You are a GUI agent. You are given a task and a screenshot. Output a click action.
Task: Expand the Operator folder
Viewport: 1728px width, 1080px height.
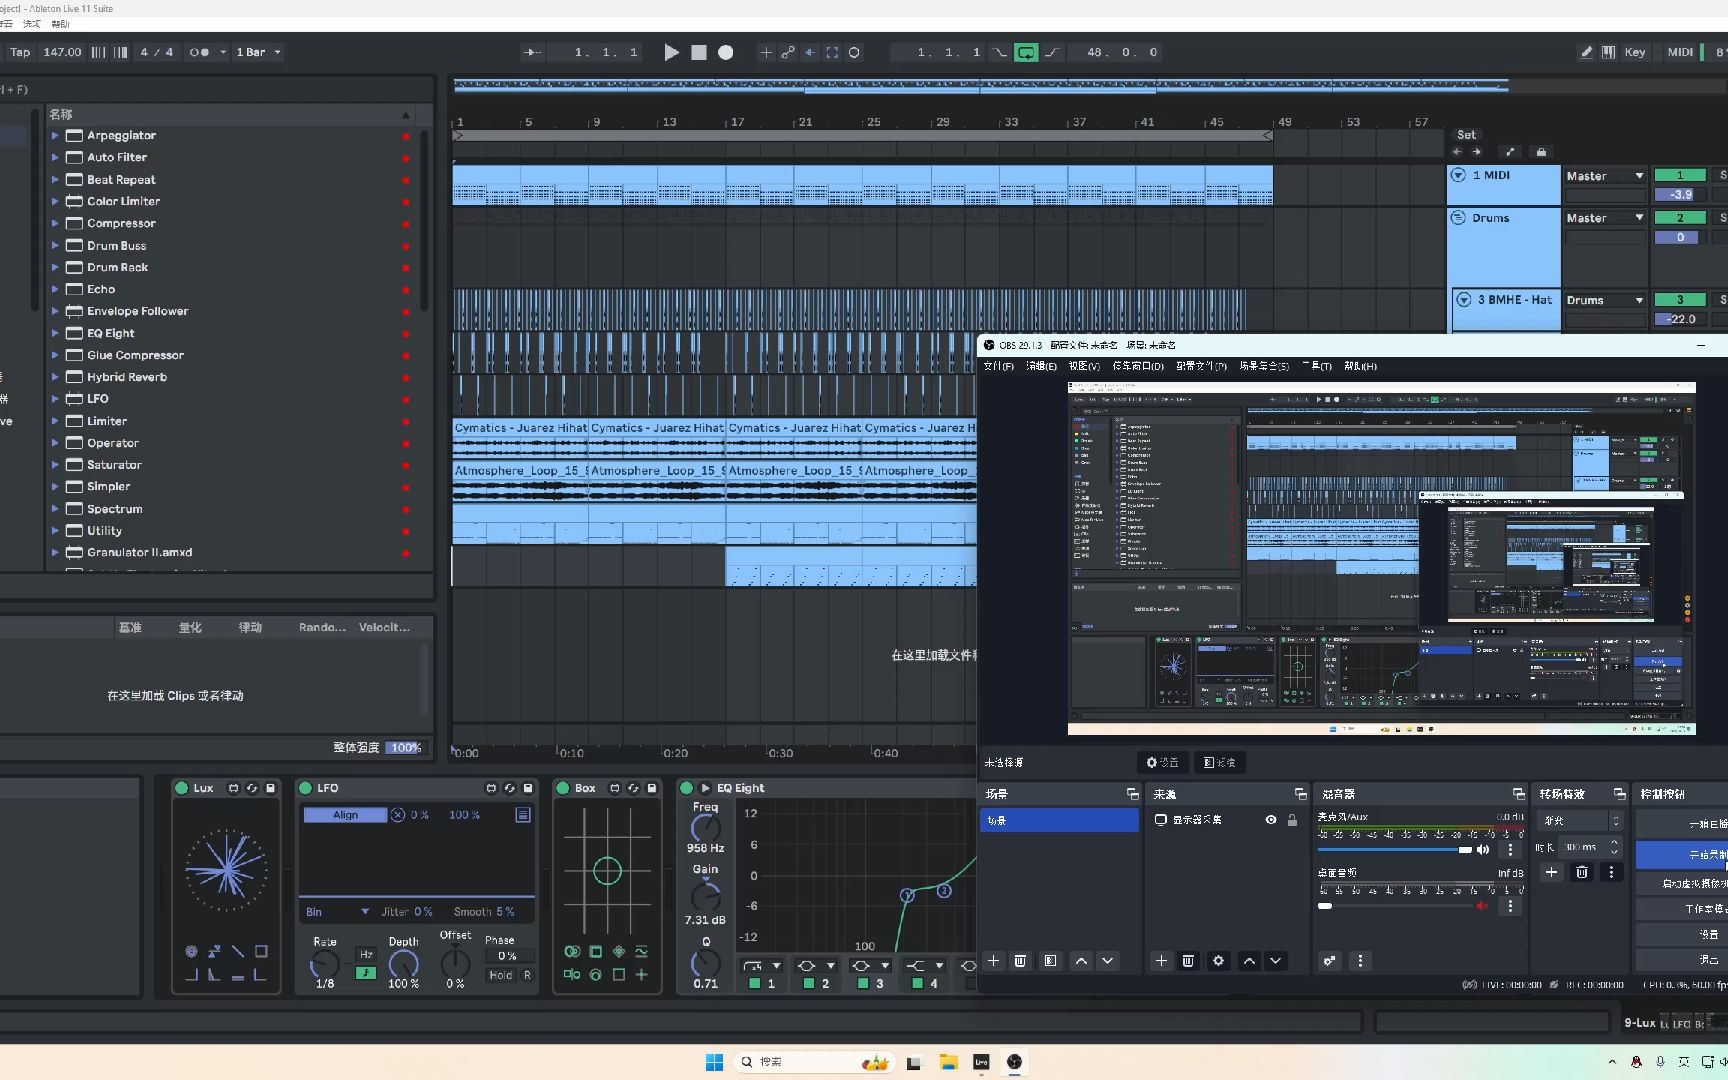click(x=55, y=443)
